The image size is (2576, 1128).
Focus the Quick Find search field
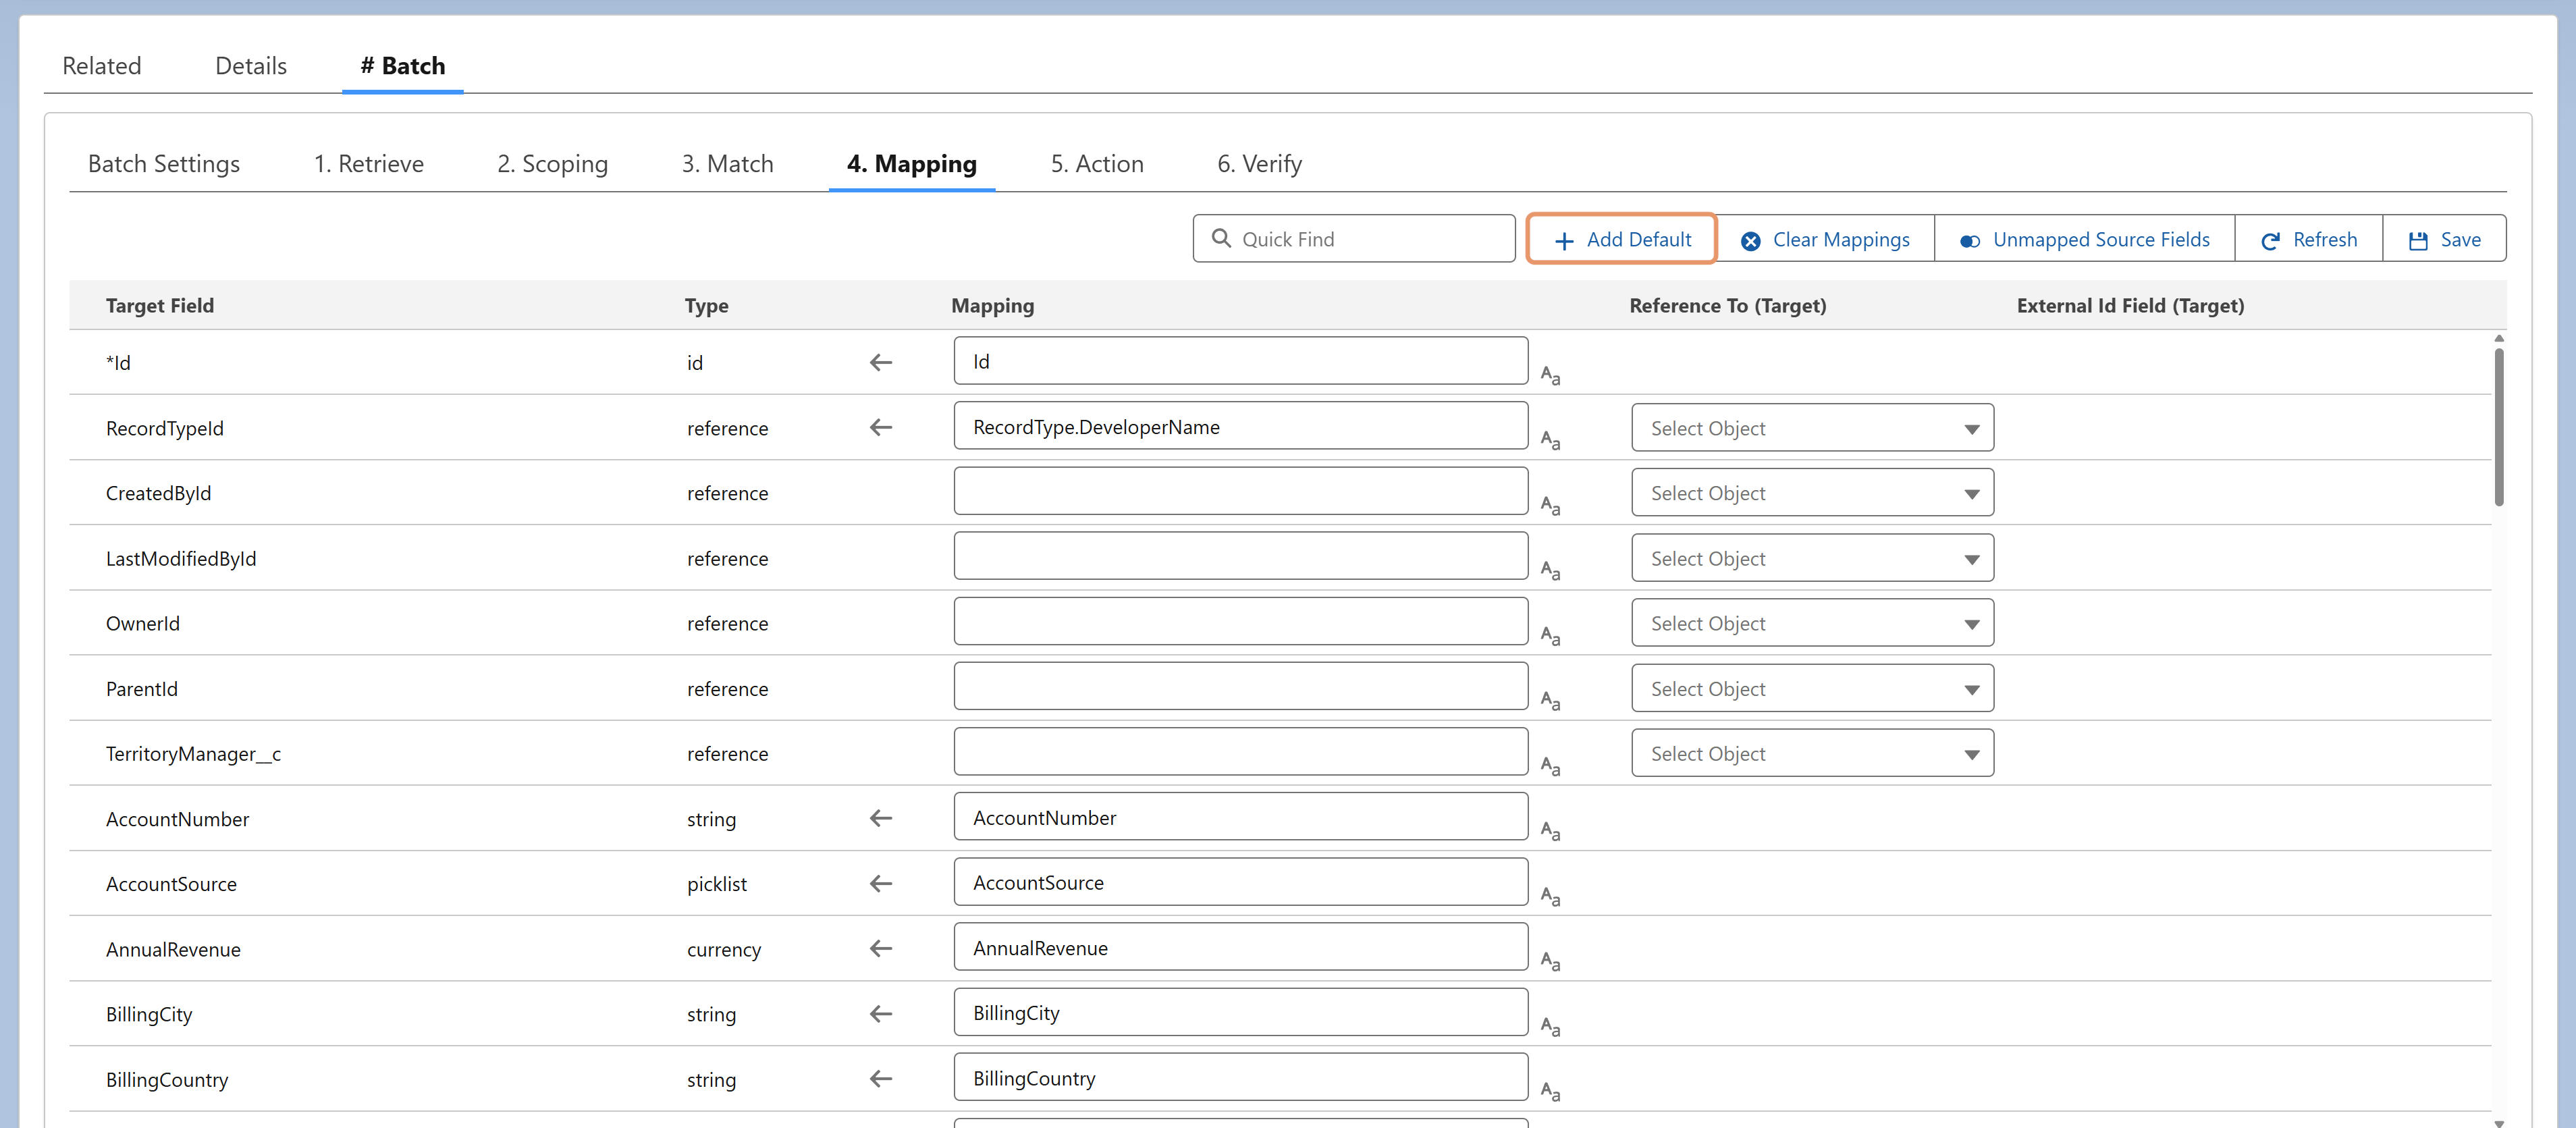click(1354, 239)
